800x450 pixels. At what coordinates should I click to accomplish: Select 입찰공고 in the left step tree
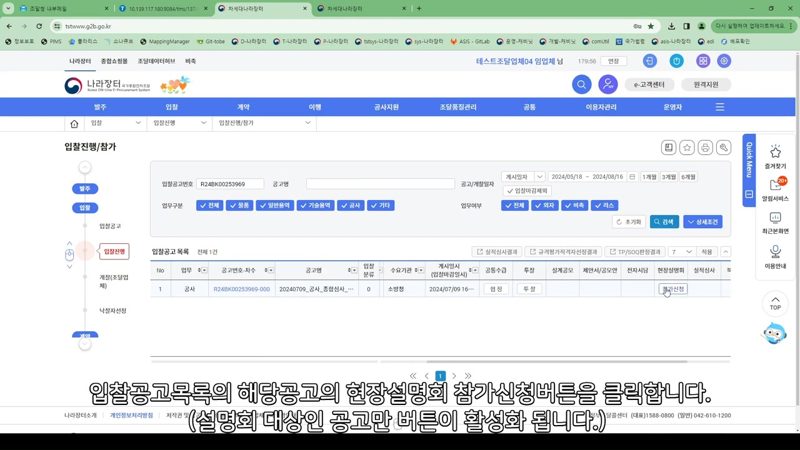110,226
